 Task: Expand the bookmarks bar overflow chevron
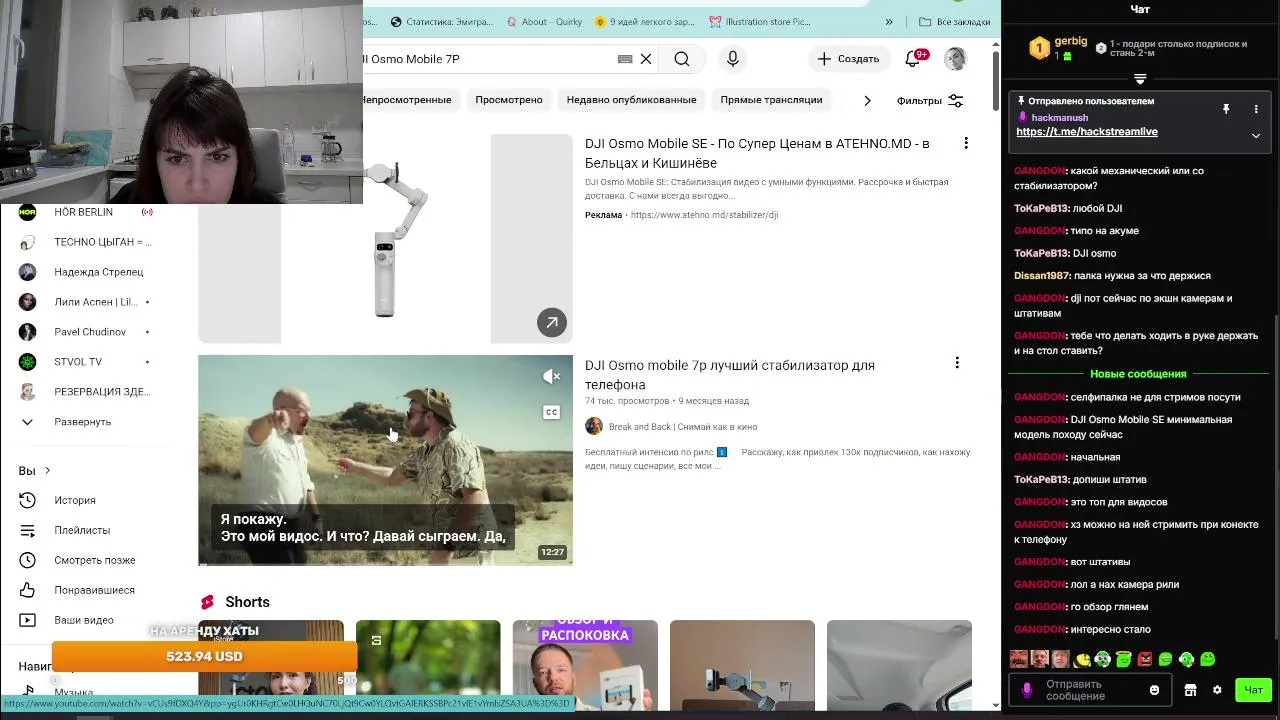pos(889,22)
